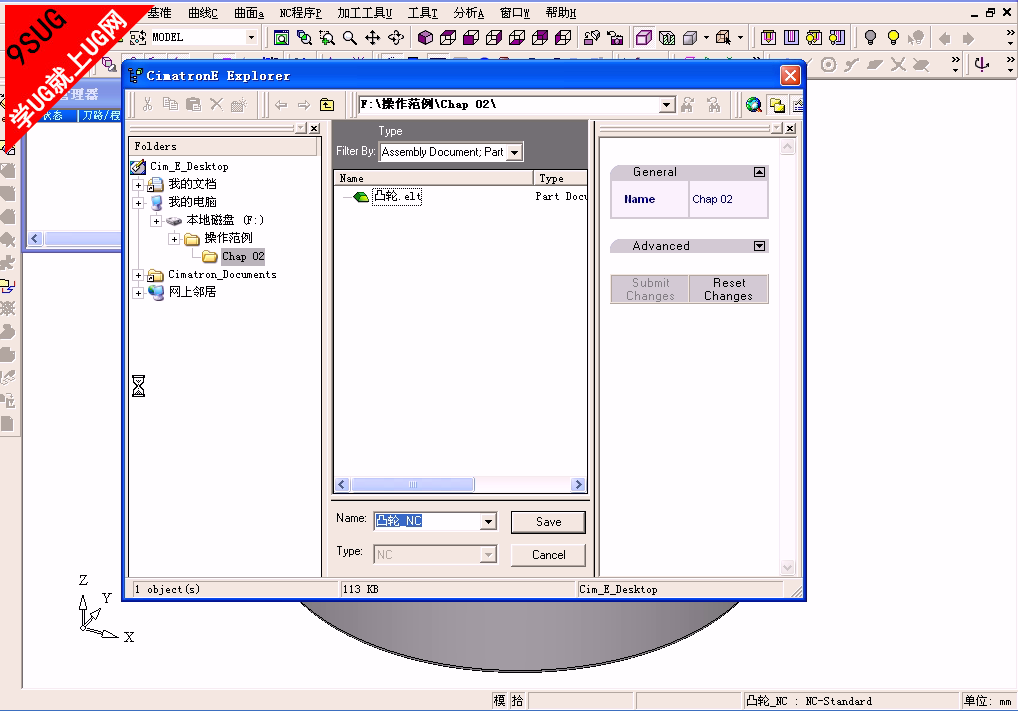Click Reset Changes button
This screenshot has width=1018, height=711.
point(728,290)
